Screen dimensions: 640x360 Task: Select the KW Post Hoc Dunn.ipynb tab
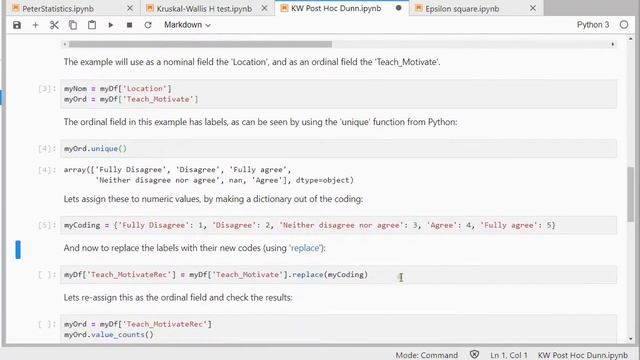pyautogui.click(x=336, y=8)
